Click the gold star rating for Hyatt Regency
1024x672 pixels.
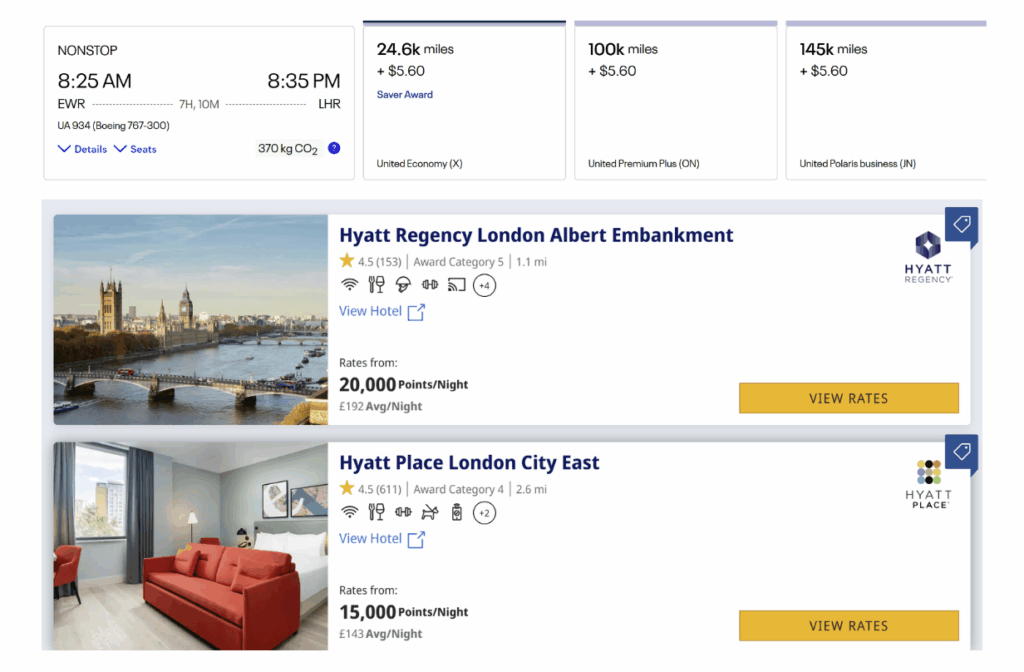pyautogui.click(x=347, y=261)
